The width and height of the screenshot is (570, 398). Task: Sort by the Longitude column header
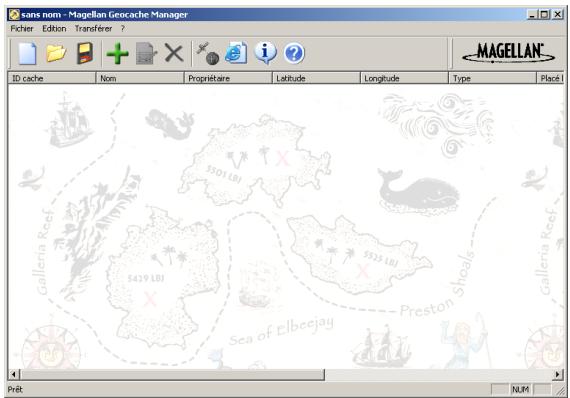404,78
